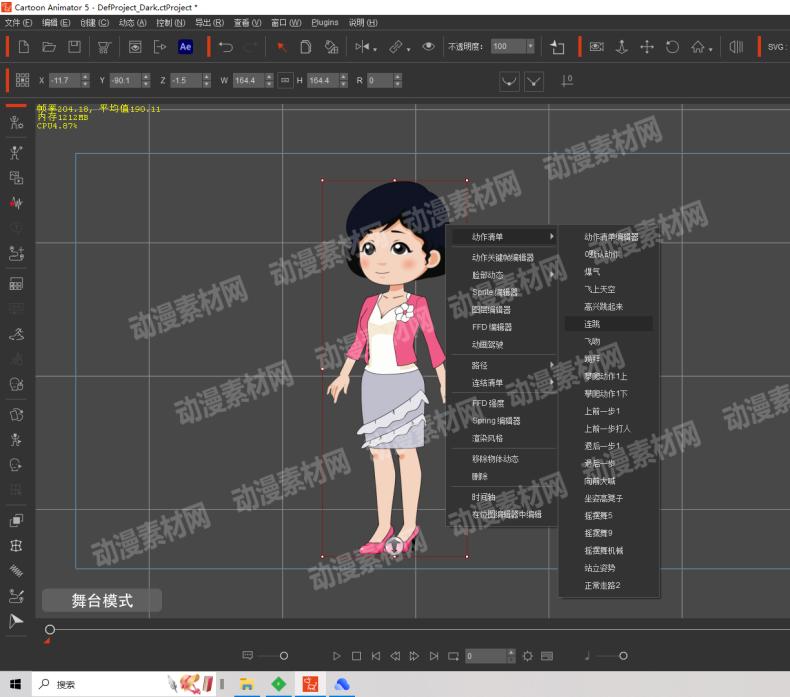The height and width of the screenshot is (697, 790).
Task: Expand the 路径 submenu entry
Action: point(503,365)
